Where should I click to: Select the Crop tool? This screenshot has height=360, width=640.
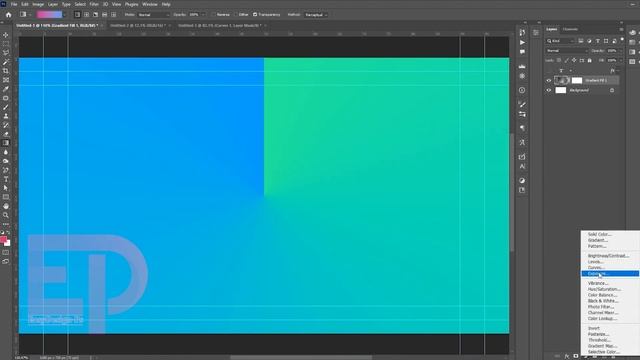(x=6, y=71)
